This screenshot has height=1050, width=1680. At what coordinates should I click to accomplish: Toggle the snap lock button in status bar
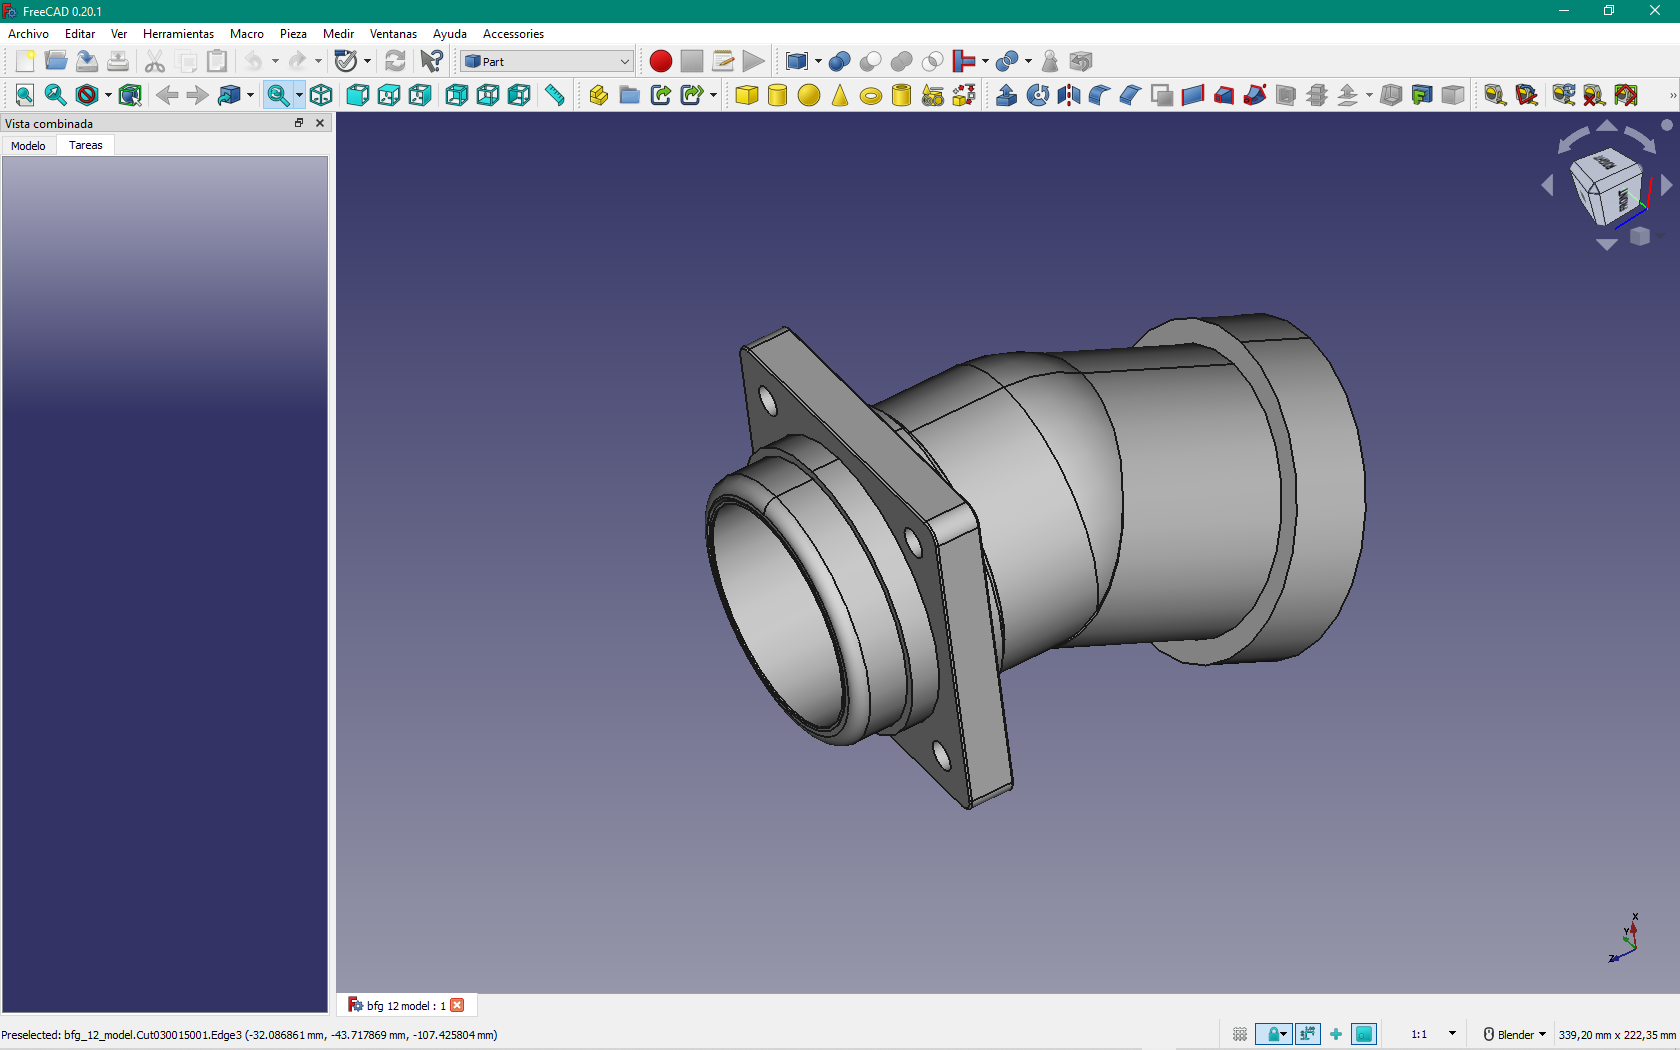click(1273, 1034)
